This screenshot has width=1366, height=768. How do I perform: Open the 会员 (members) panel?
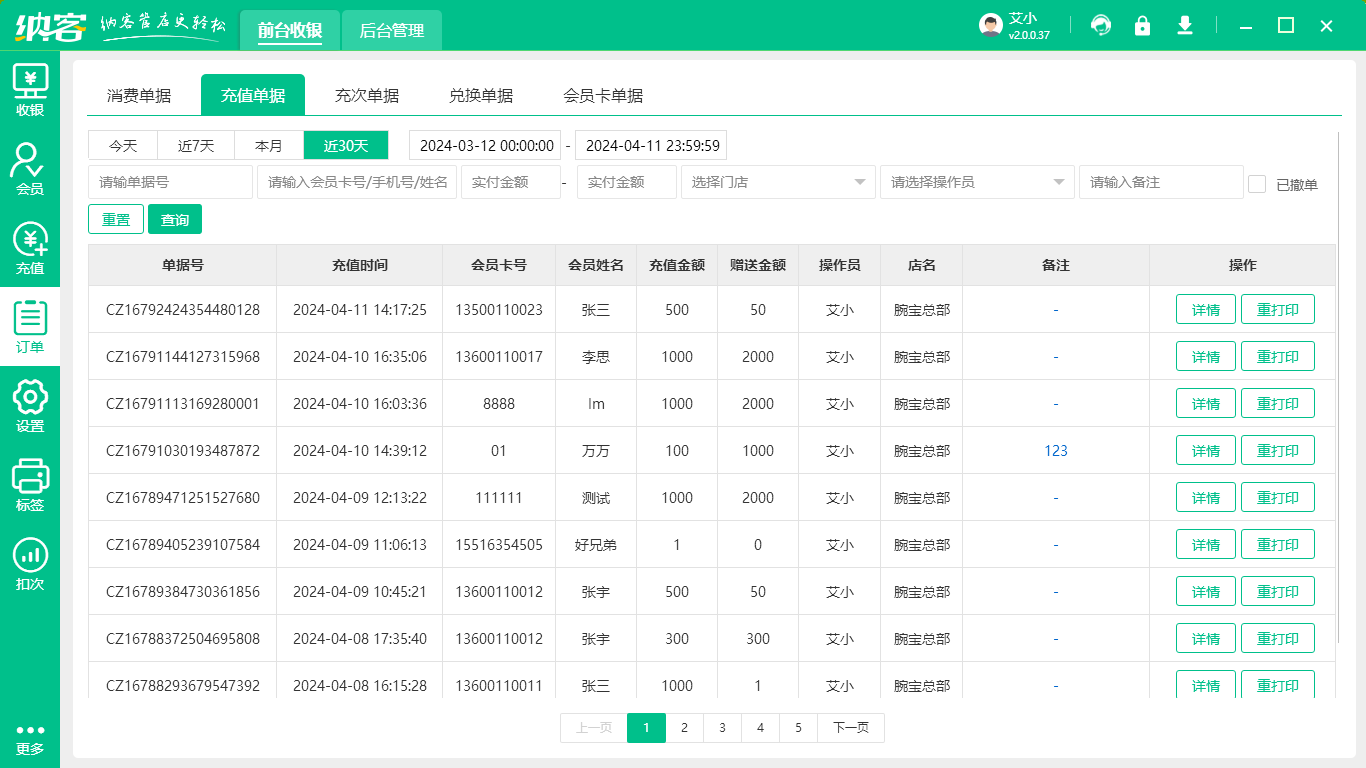[30, 165]
